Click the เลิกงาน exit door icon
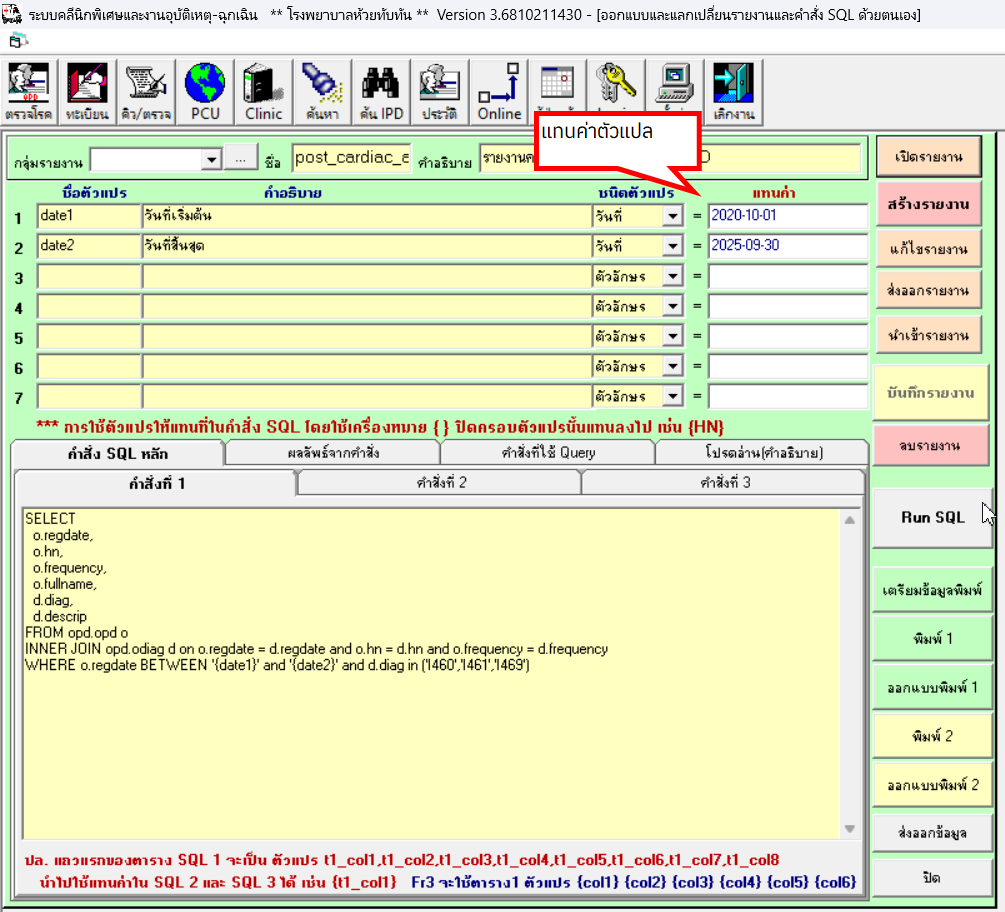The image size is (1005, 912). click(734, 92)
